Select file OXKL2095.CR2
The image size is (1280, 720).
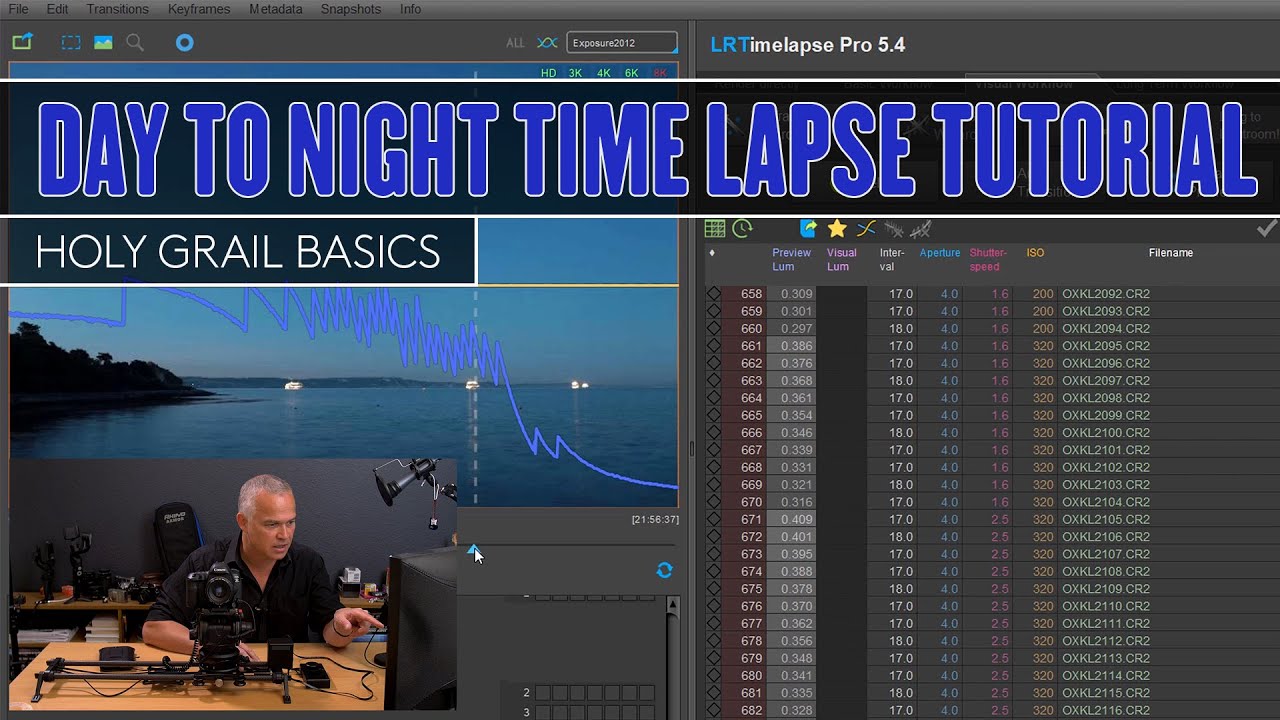1106,346
